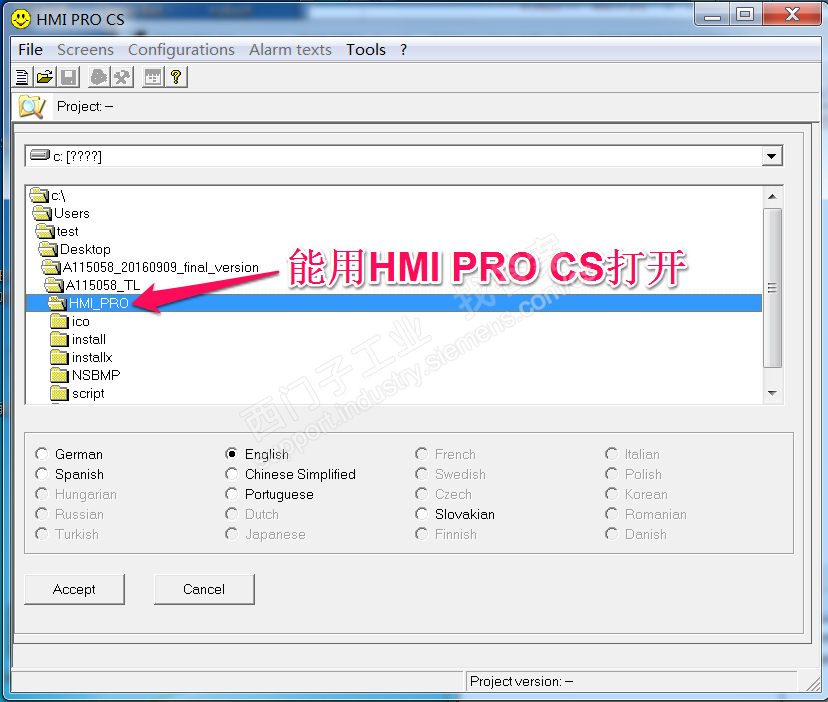The image size is (828, 702).
Task: Click the hammer and wrench tools icon
Action: [x=122, y=77]
